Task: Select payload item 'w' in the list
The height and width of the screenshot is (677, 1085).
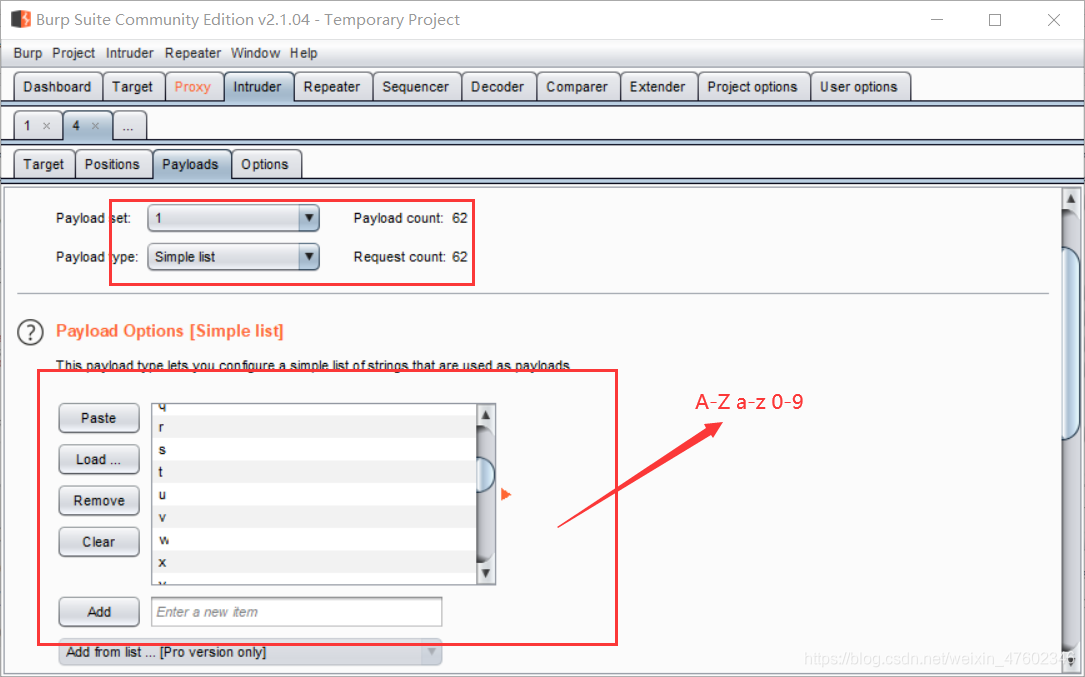Action: pyautogui.click(x=314, y=540)
